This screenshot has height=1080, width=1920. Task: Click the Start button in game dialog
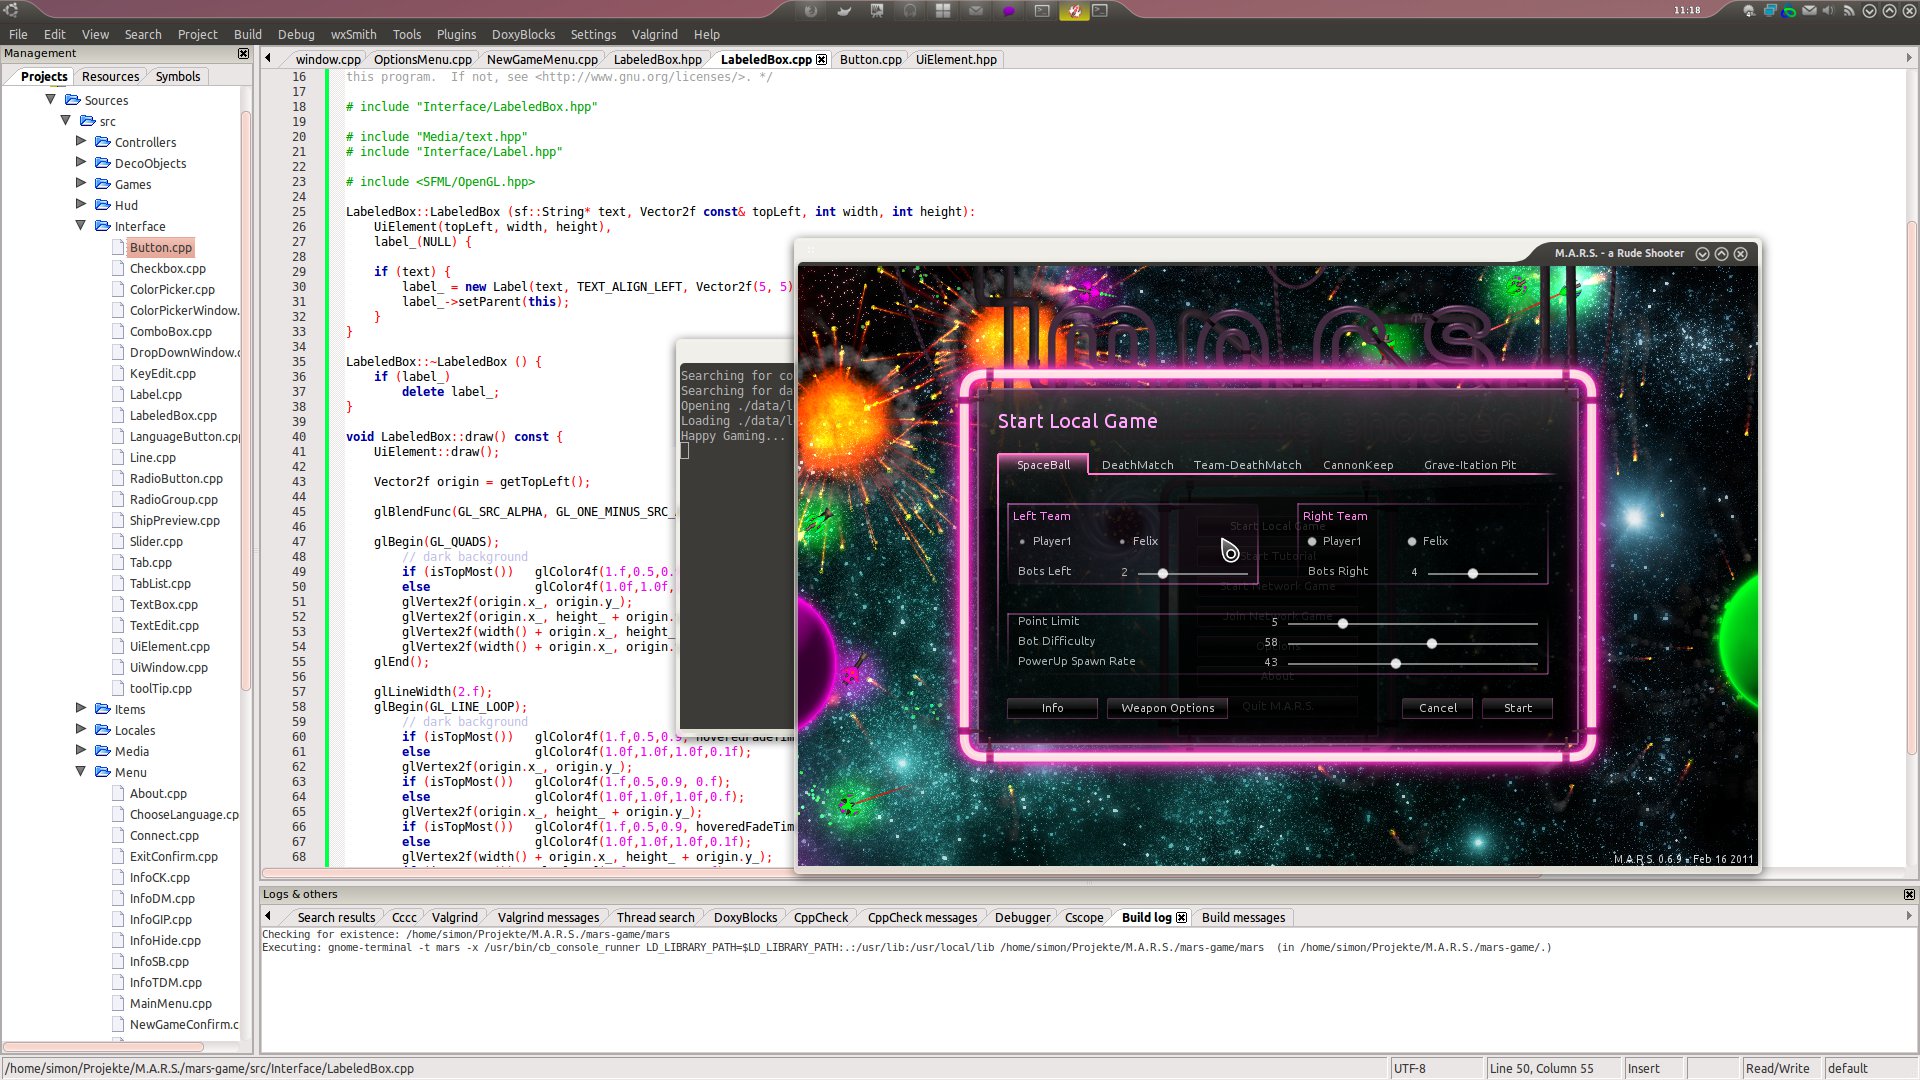tap(1517, 708)
